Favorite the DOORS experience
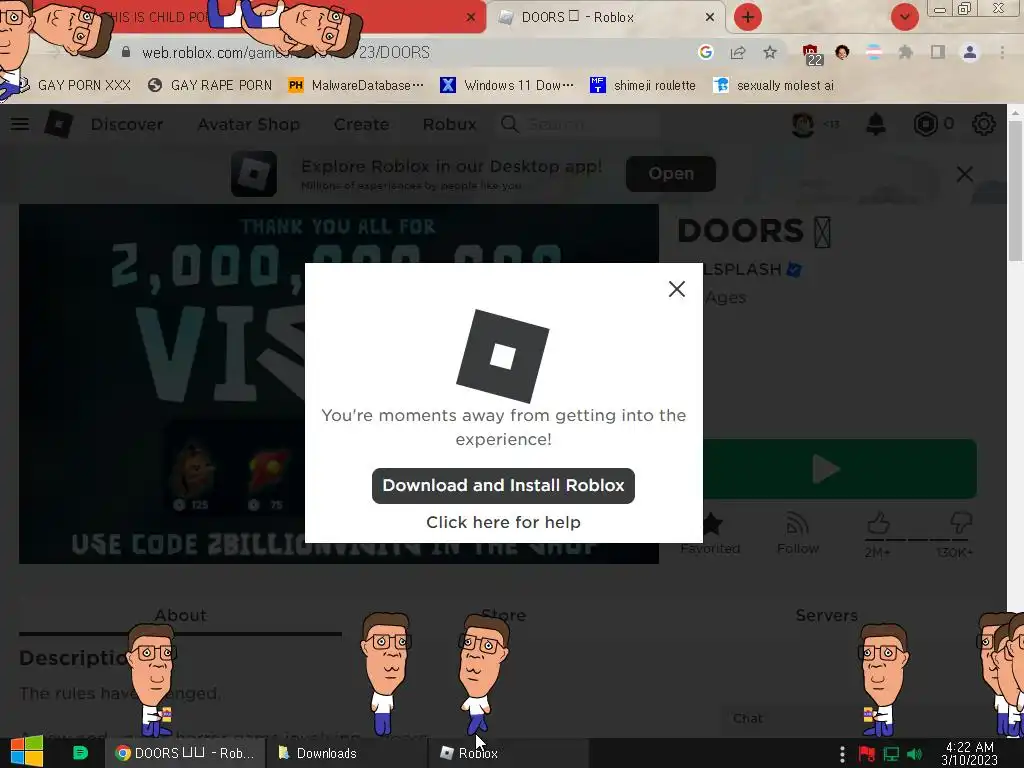Viewport: 1024px width, 768px height. (x=711, y=534)
